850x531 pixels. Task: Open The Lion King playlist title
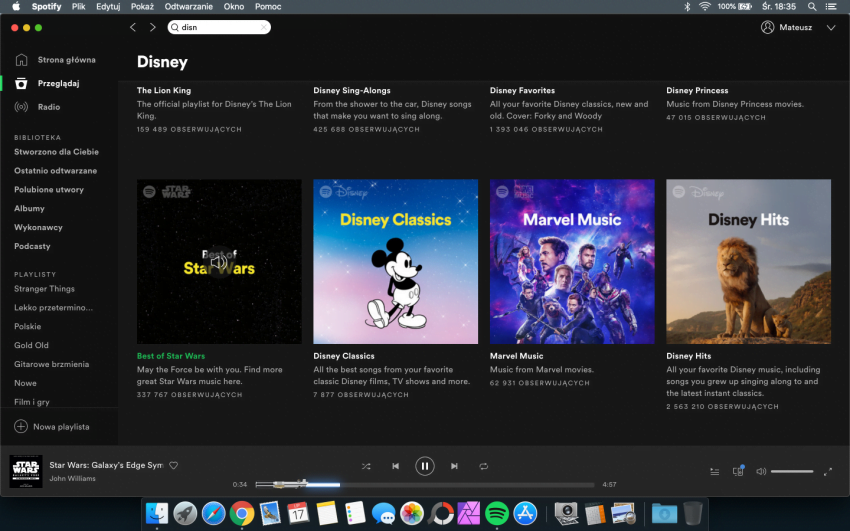click(x=164, y=90)
